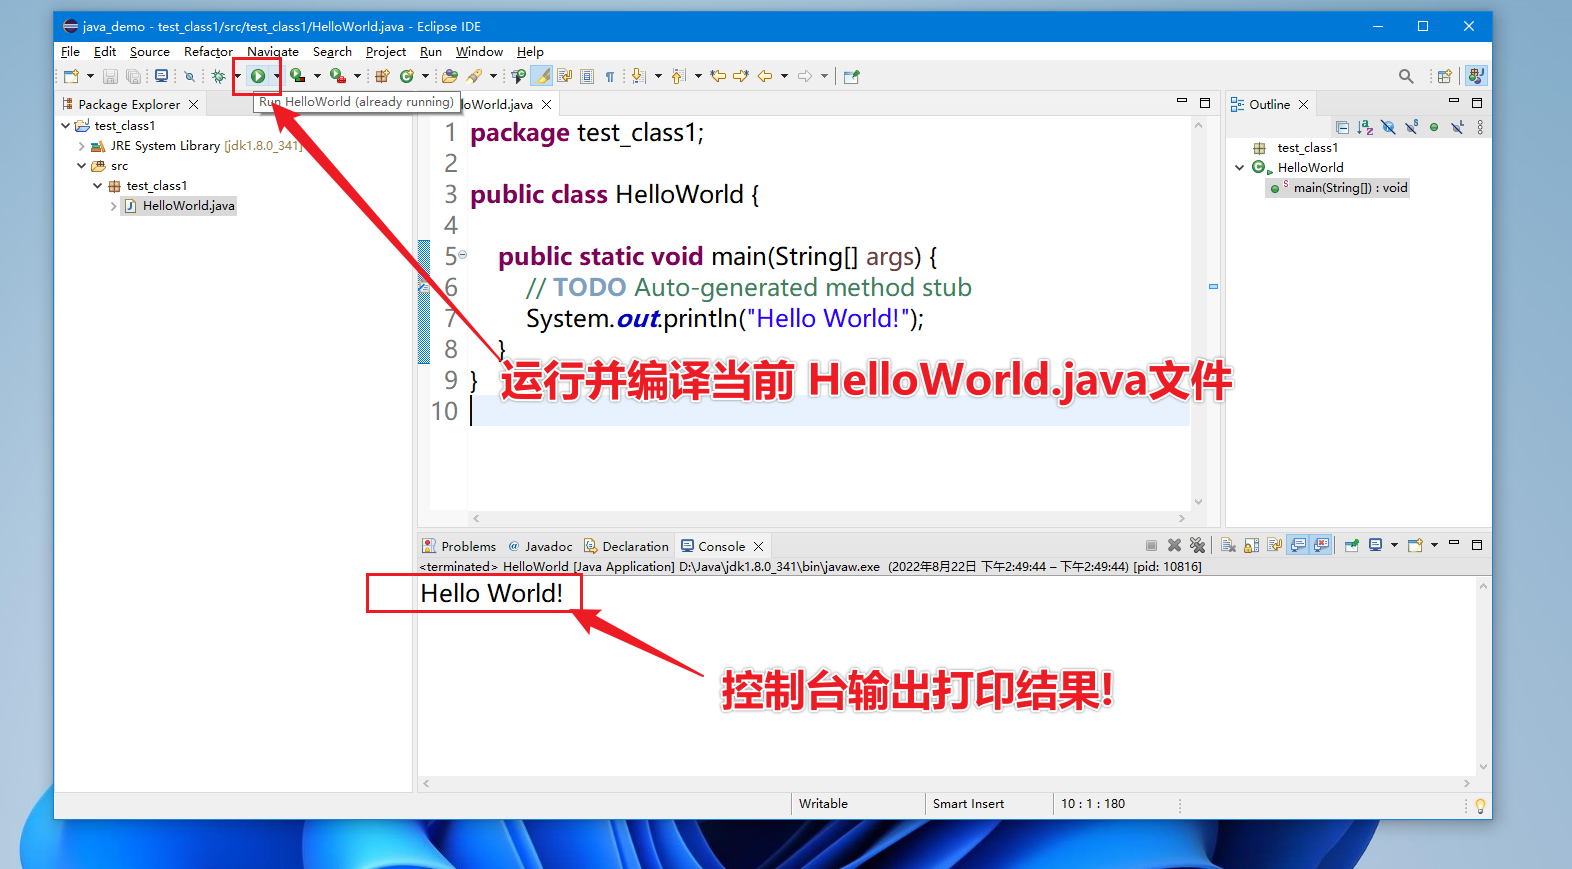Toggle Block Selection Mode icon
This screenshot has height=869, width=1572.
(587, 76)
